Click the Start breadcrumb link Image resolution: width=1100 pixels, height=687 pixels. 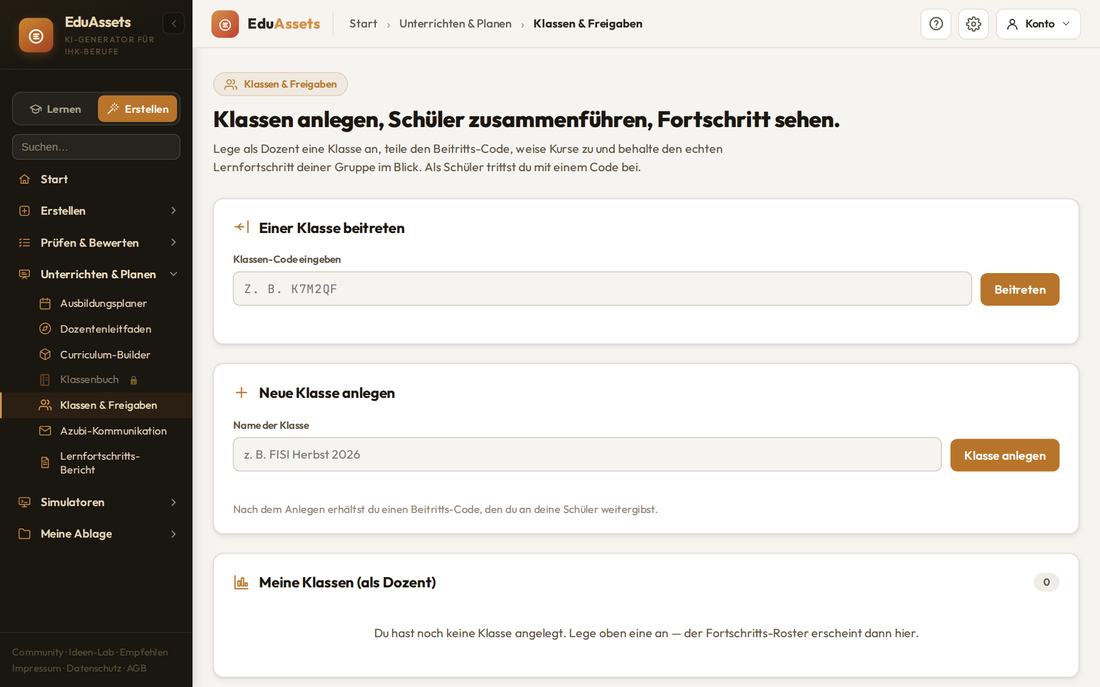[x=363, y=24]
